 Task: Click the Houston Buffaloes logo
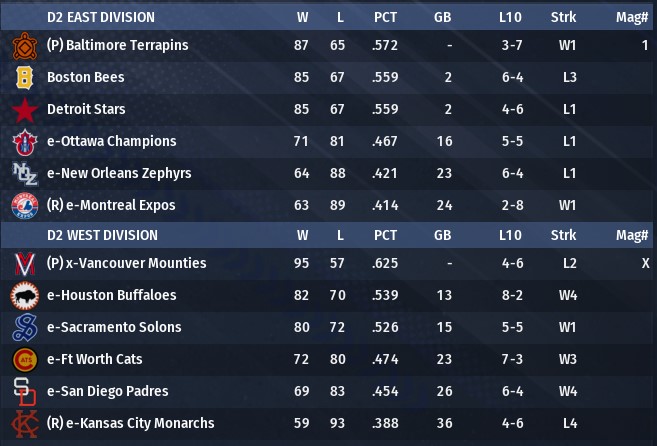point(23,296)
